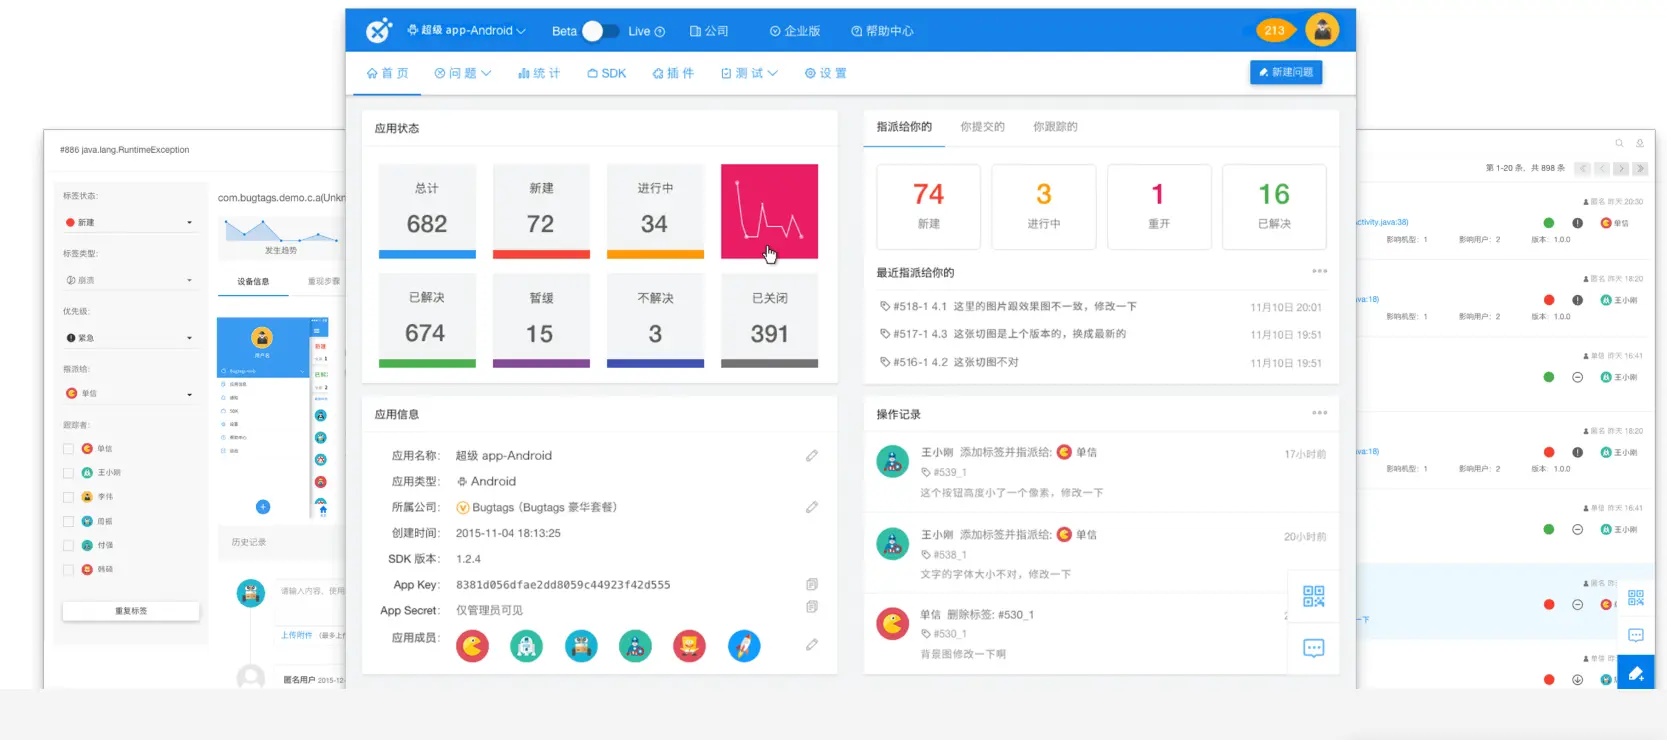Copy the App Key value
Image resolution: width=1667 pixels, height=740 pixels.
pos(812,584)
